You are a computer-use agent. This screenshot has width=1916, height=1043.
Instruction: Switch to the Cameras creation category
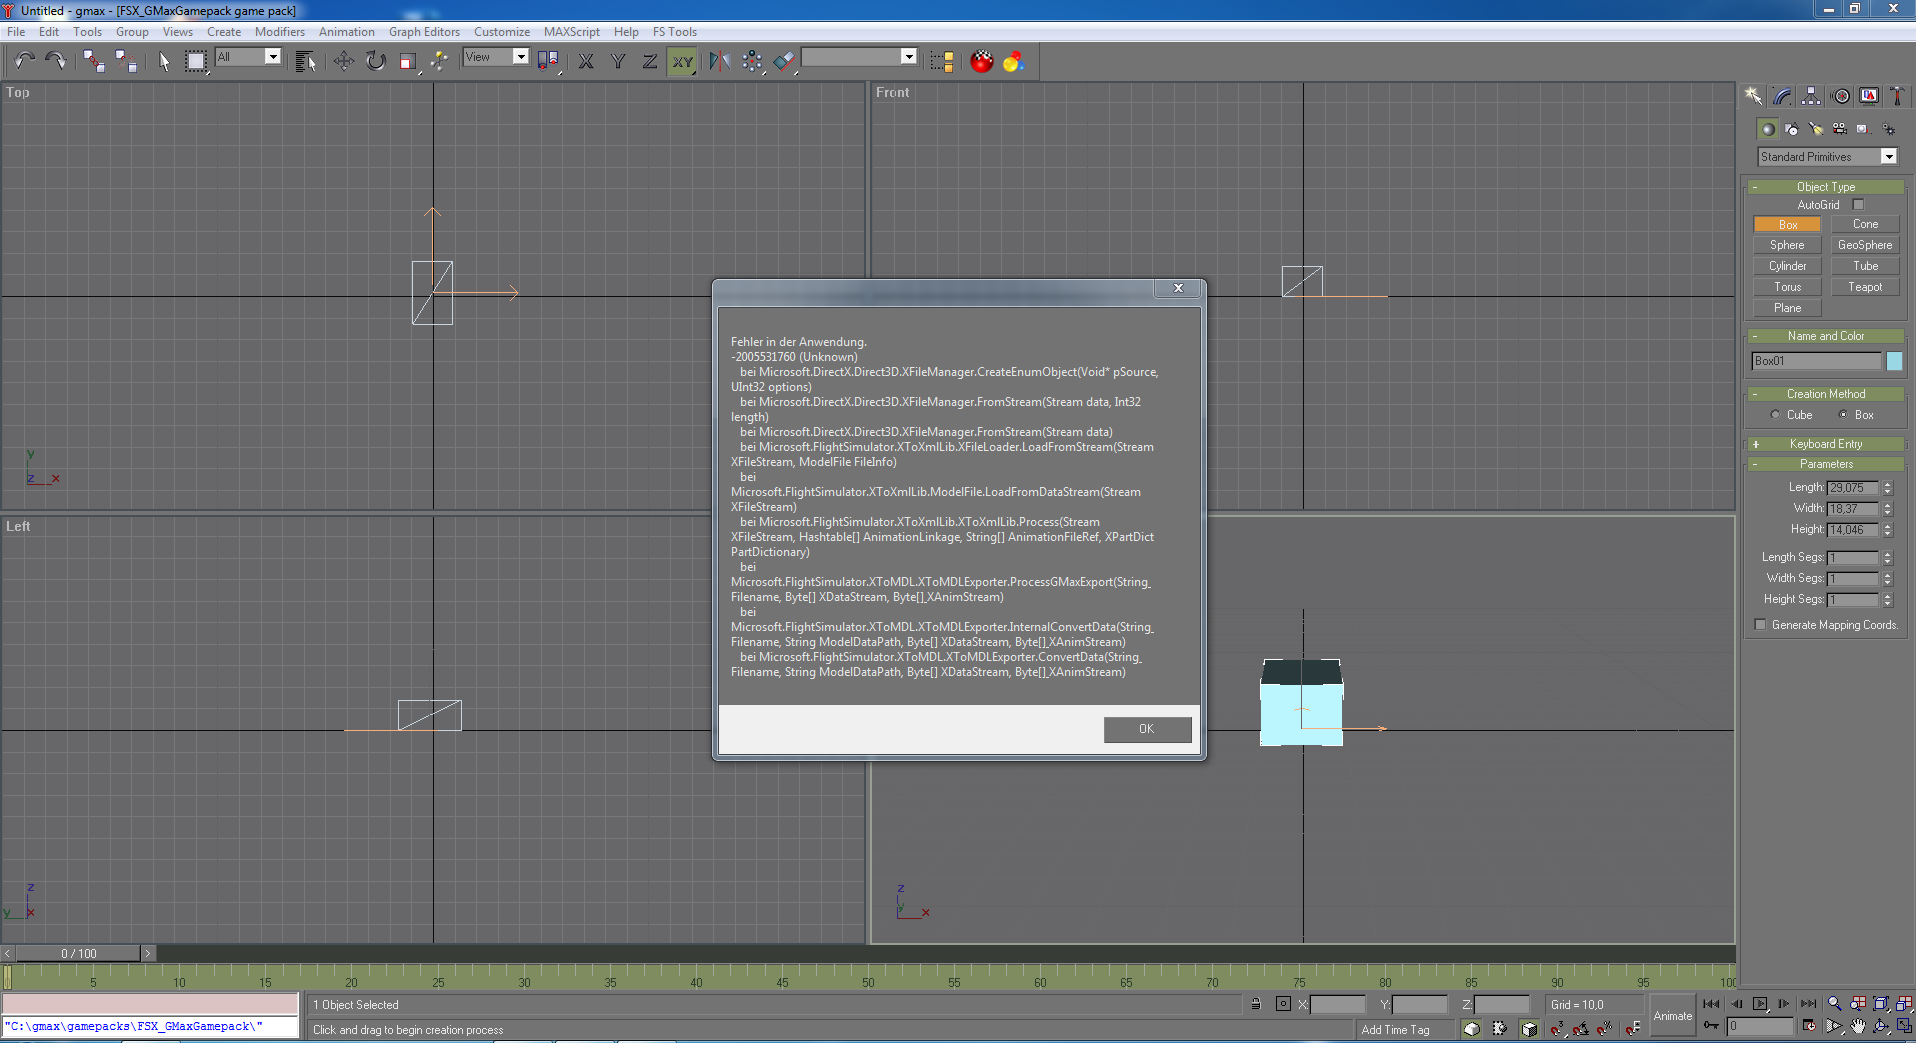click(1840, 129)
